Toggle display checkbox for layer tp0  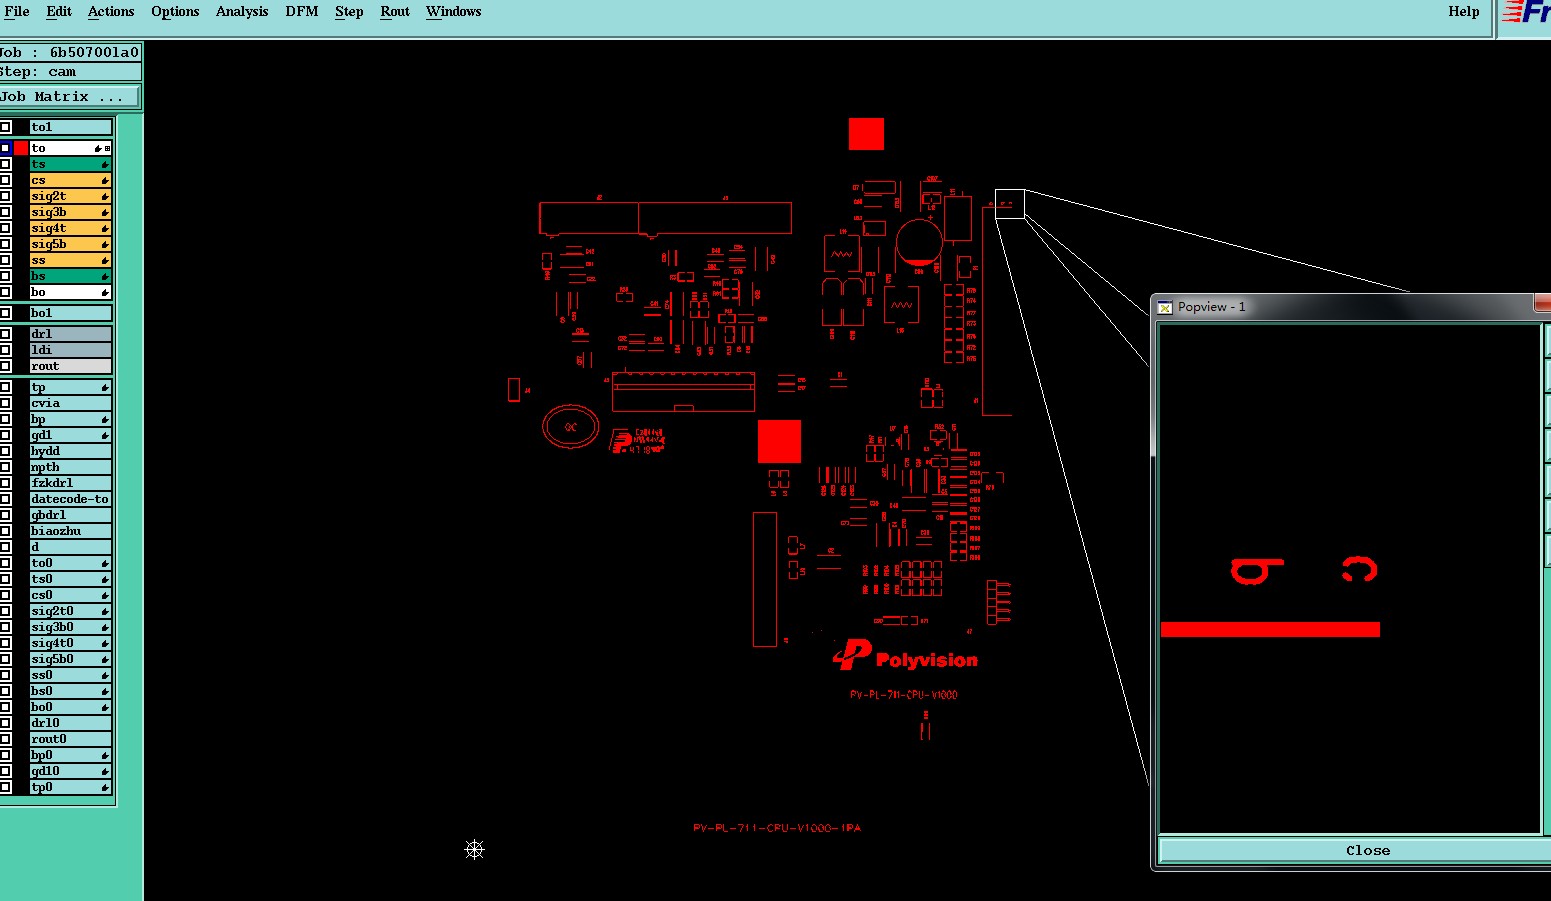(5, 787)
